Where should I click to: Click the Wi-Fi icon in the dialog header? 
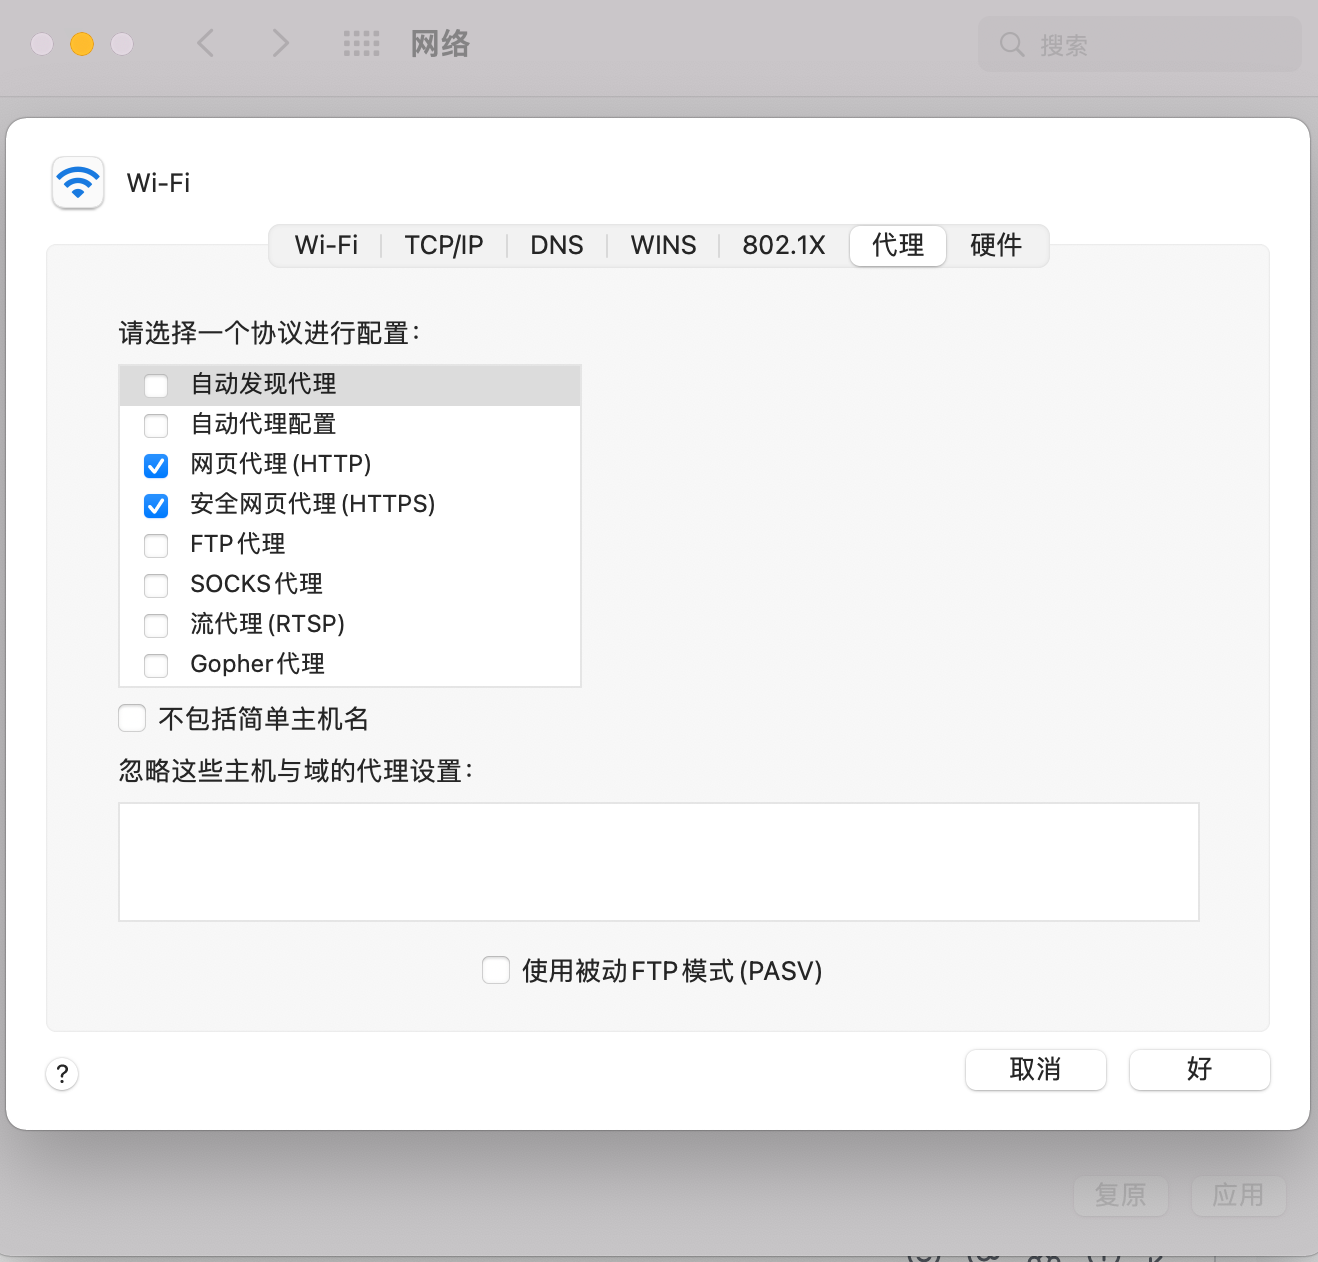tap(78, 182)
